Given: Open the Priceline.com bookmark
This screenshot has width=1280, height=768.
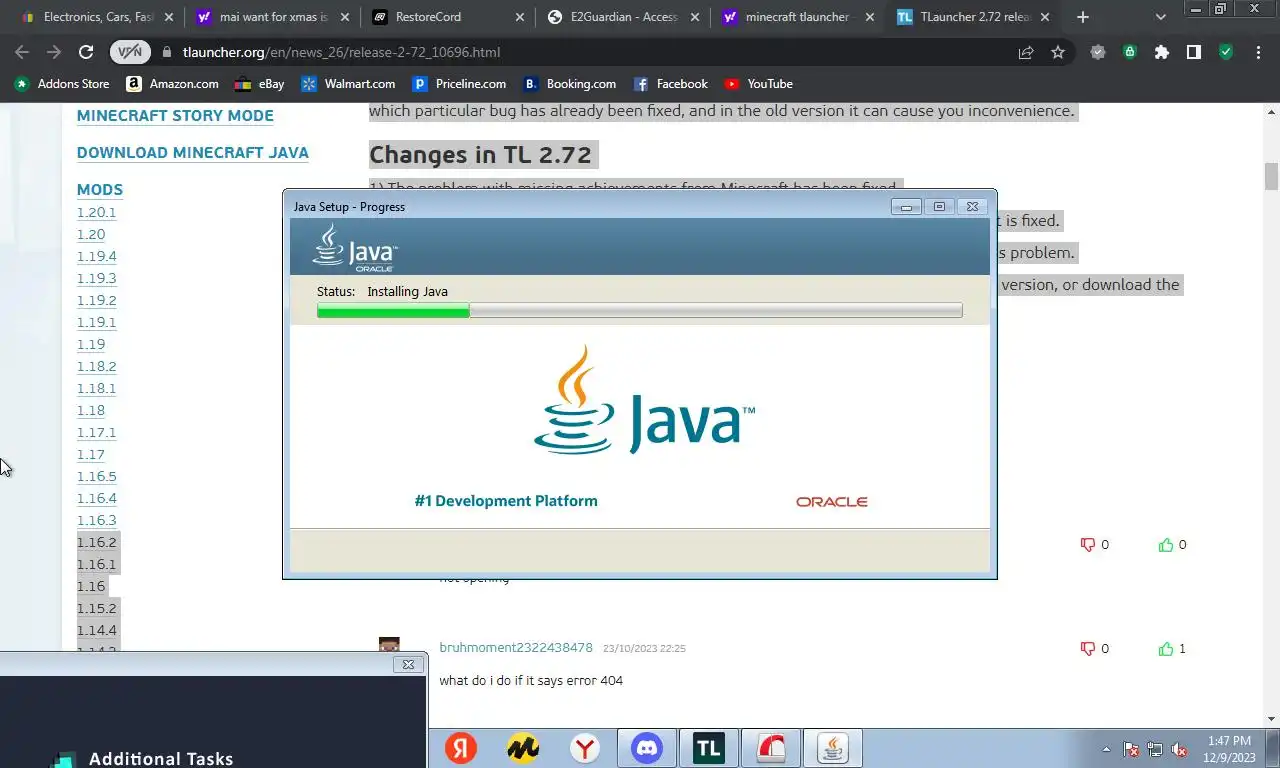Looking at the screenshot, I should point(460,84).
